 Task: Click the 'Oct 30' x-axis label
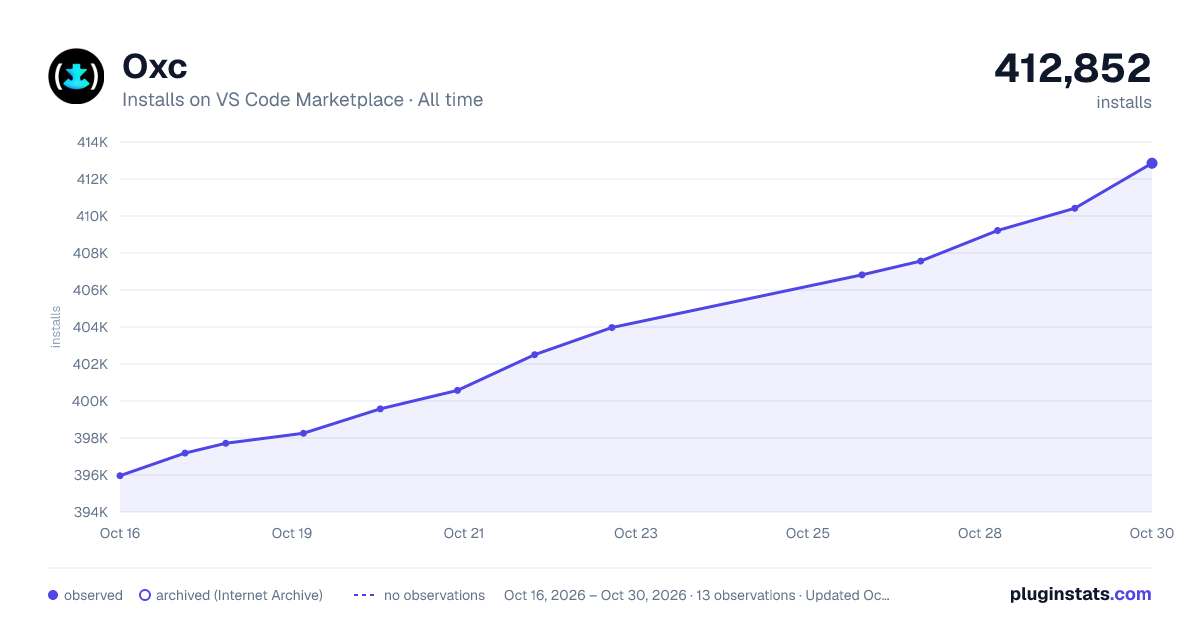point(1151,533)
